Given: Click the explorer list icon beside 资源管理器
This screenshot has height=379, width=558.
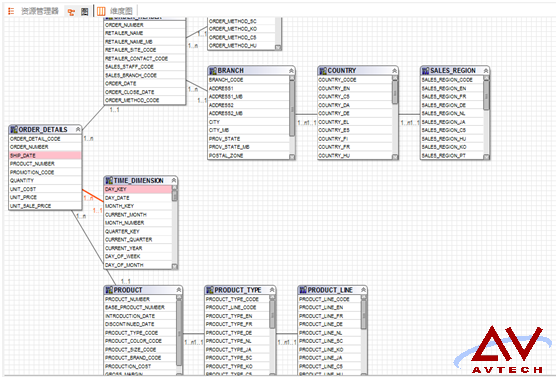Looking at the screenshot, I should click(11, 11).
